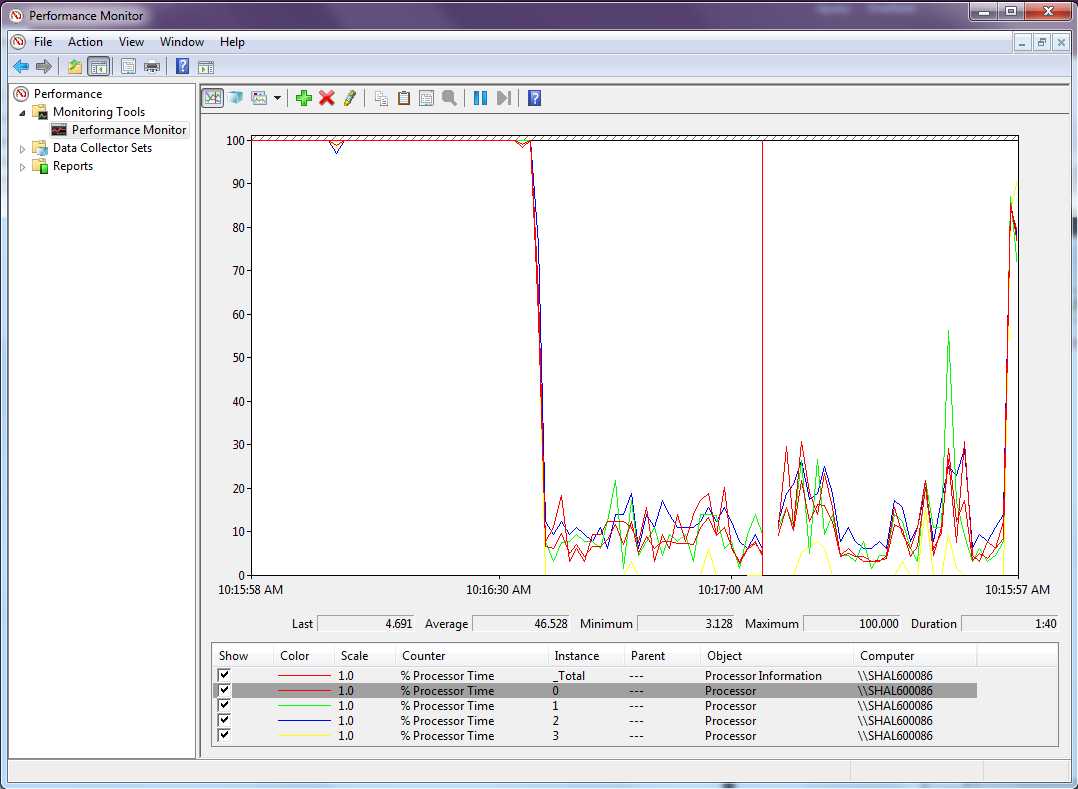The image size is (1078, 789).
Task: Click the Update Data step icon
Action: coord(503,98)
